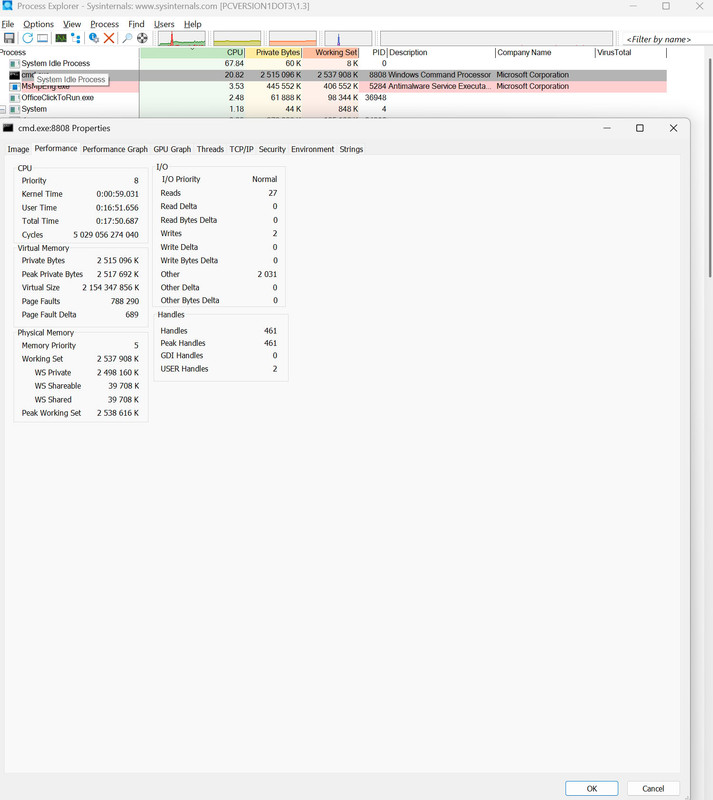Click the orange physical memory mini graph

pos(292,39)
